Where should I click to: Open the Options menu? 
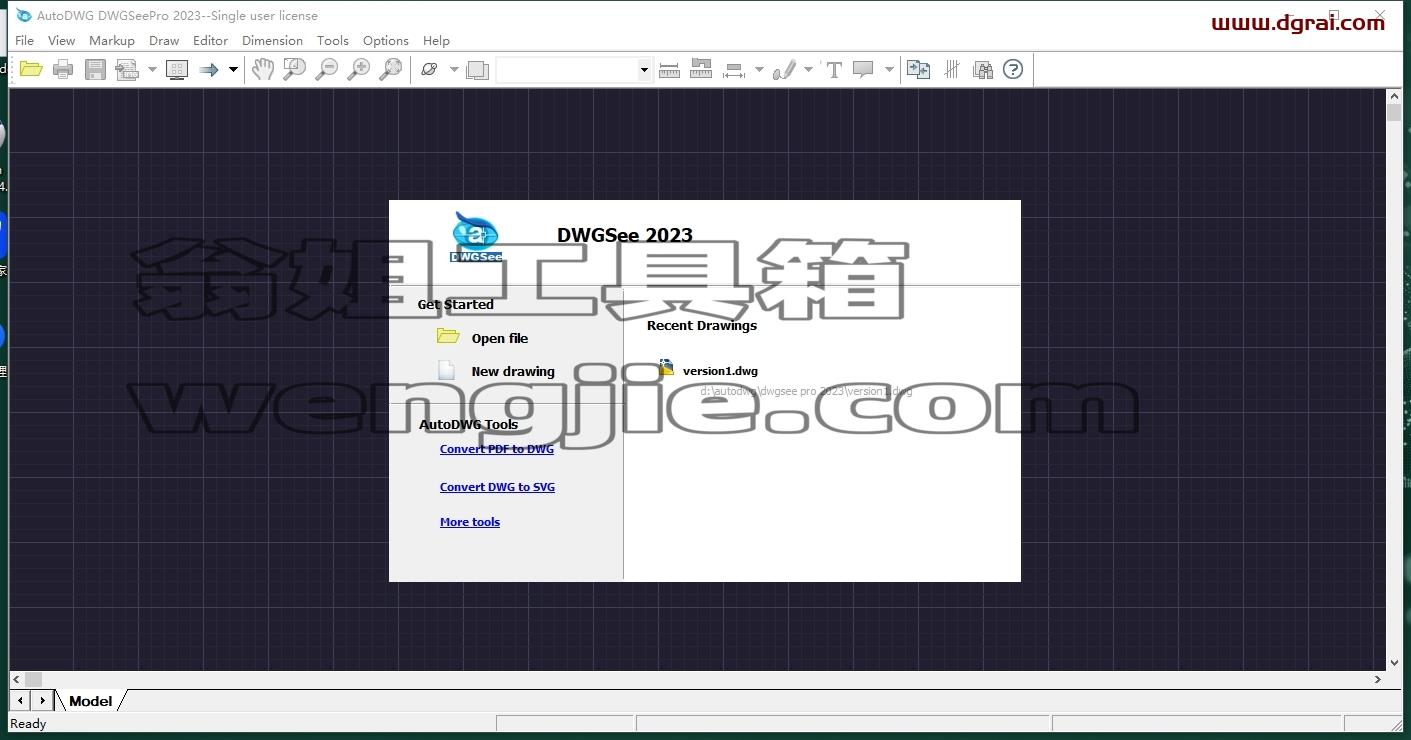click(386, 41)
